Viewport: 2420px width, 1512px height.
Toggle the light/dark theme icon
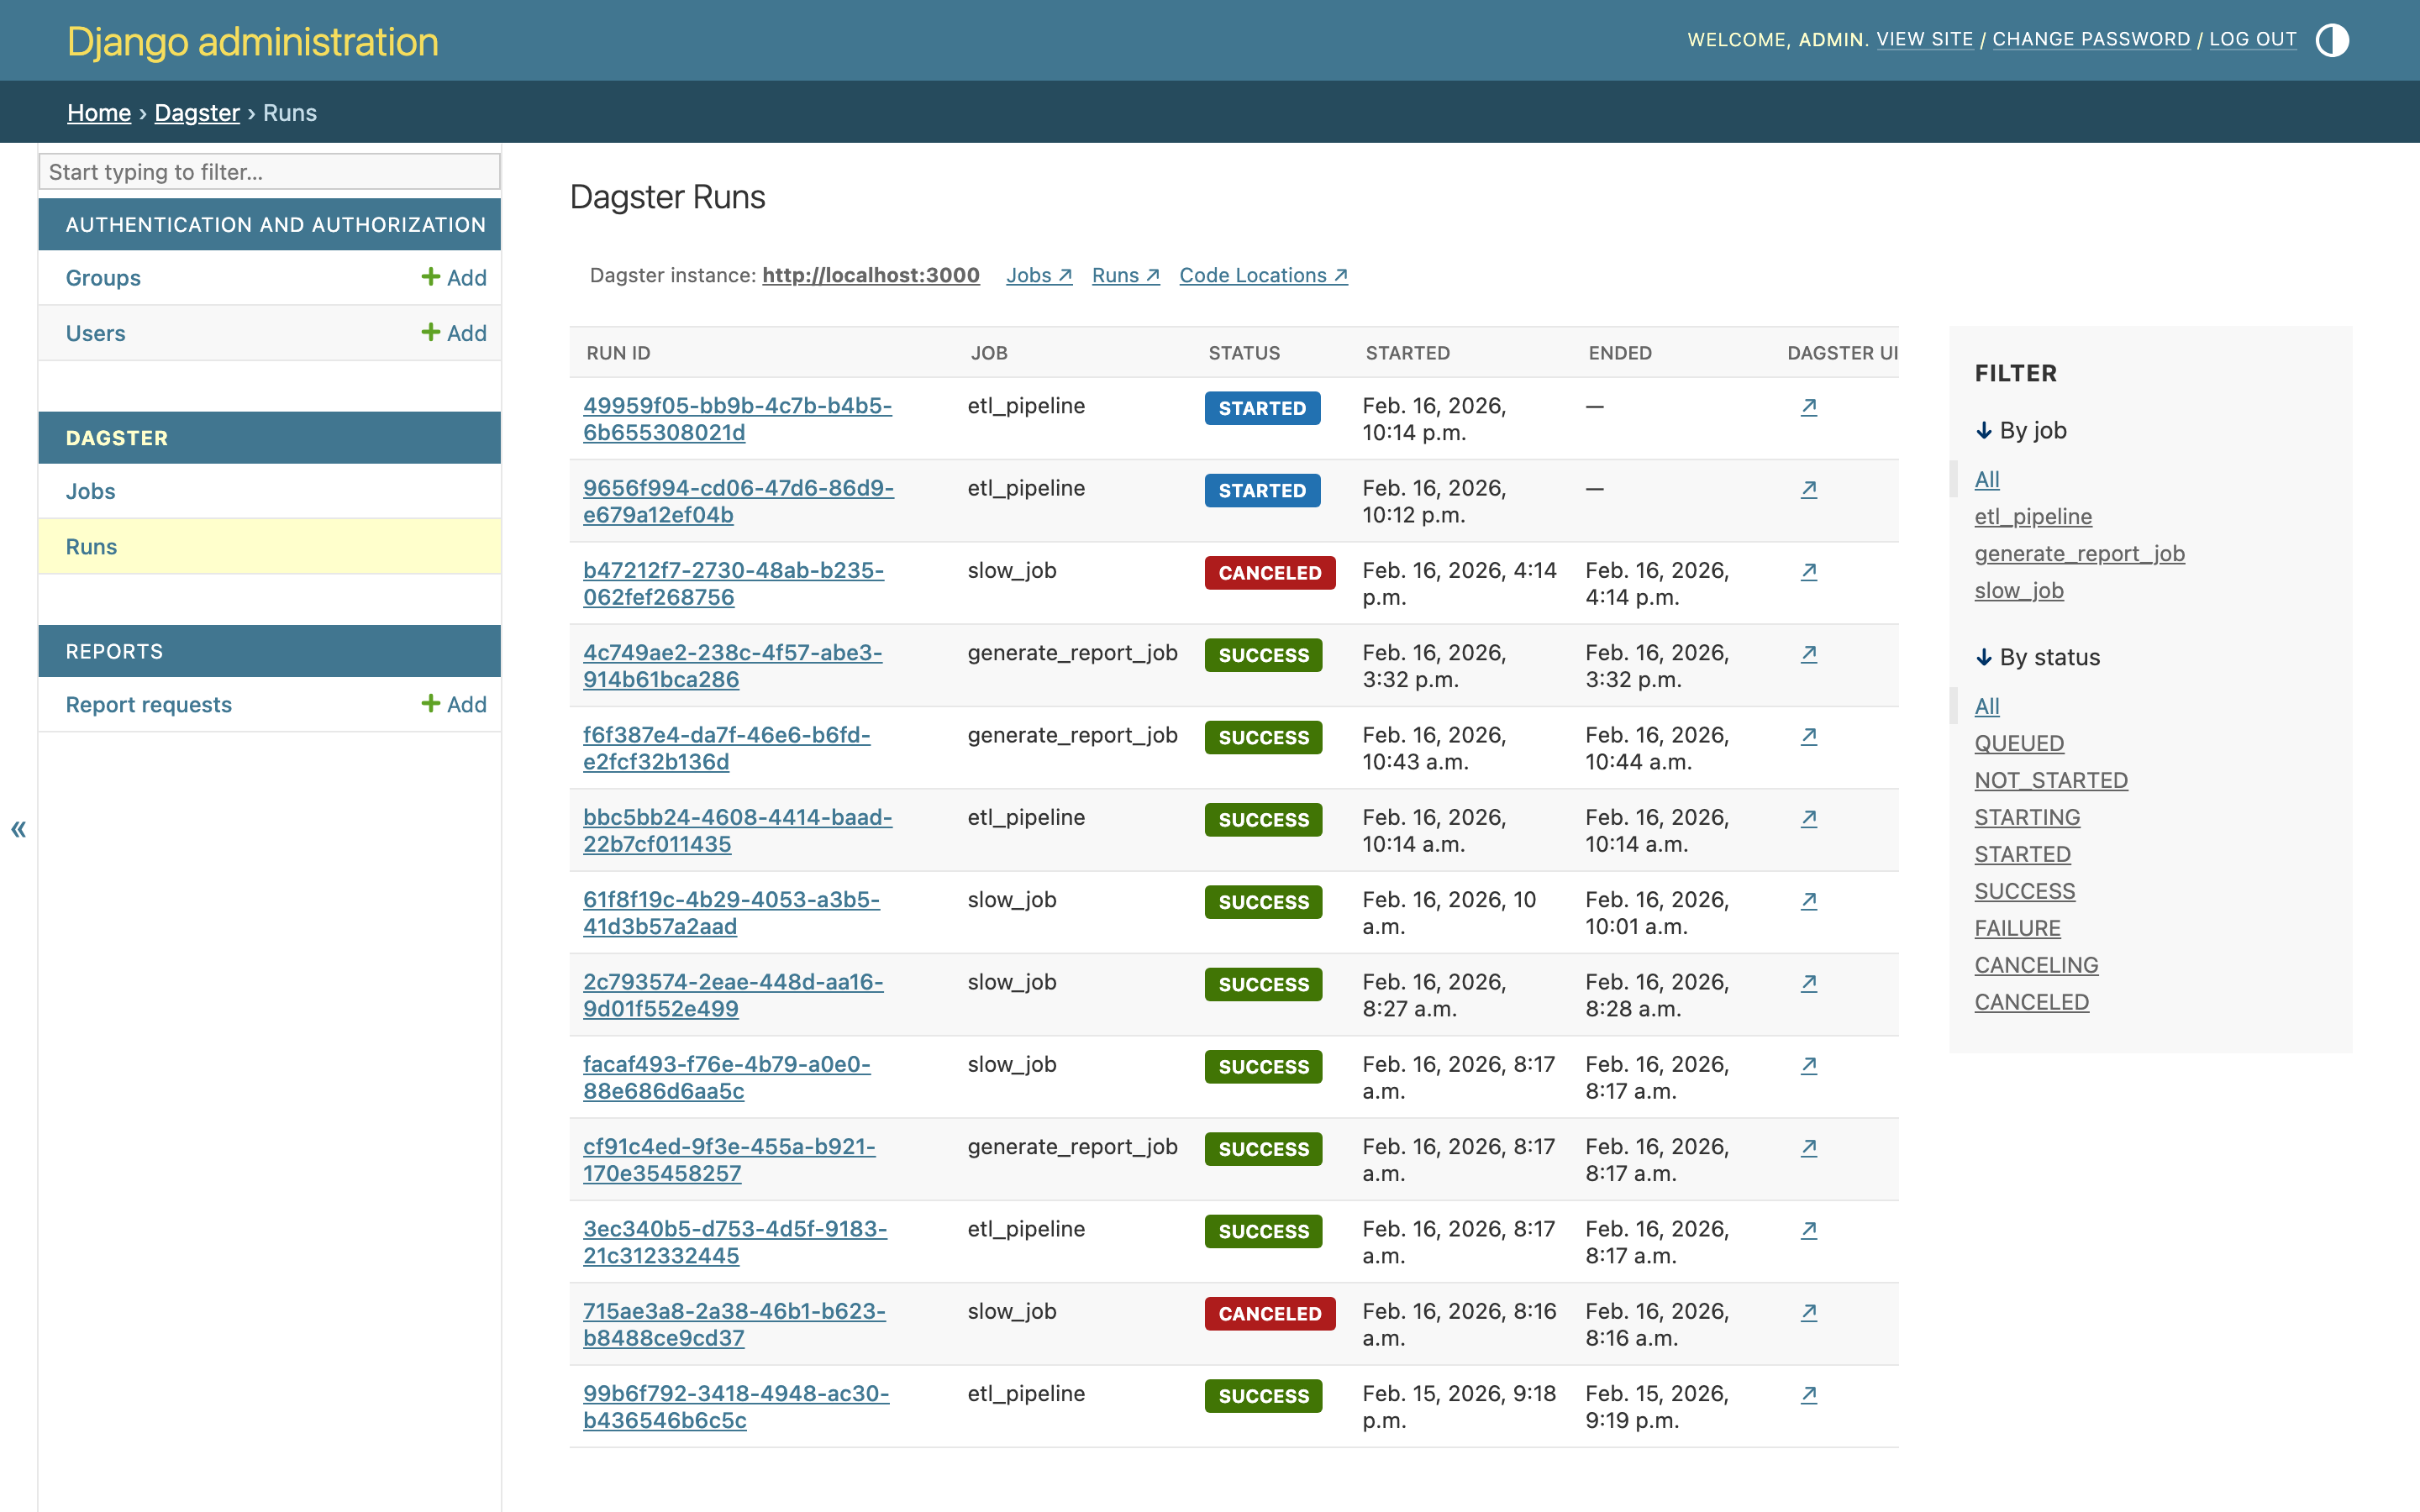click(2332, 40)
